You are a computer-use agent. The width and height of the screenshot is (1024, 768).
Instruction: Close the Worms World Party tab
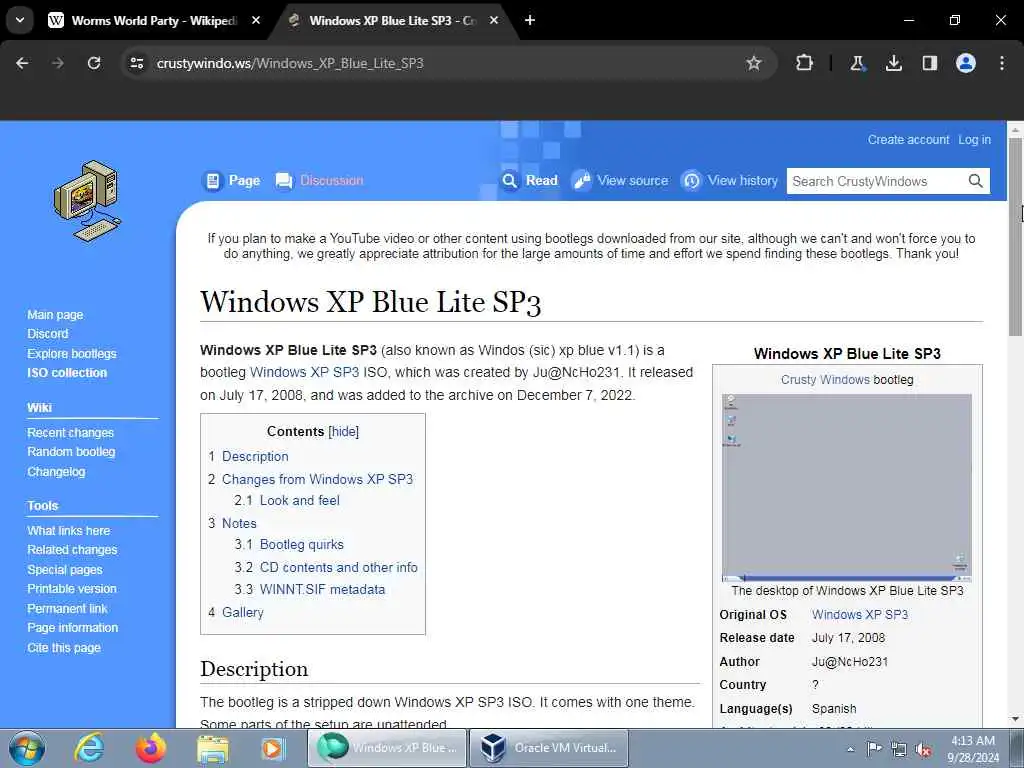(x=256, y=21)
